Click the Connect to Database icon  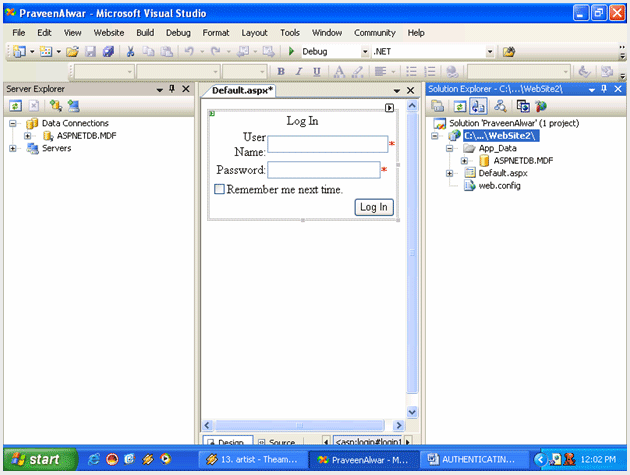(x=55, y=106)
